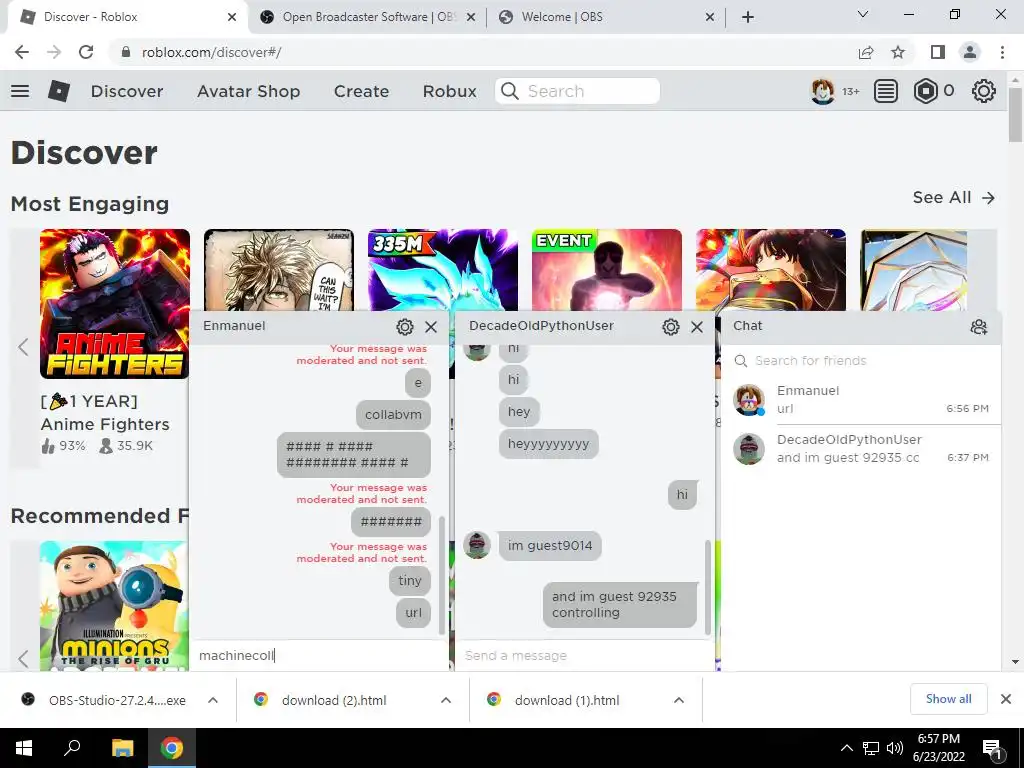1024x768 pixels.
Task: Click the Roblox logo home icon
Action: click(59, 91)
